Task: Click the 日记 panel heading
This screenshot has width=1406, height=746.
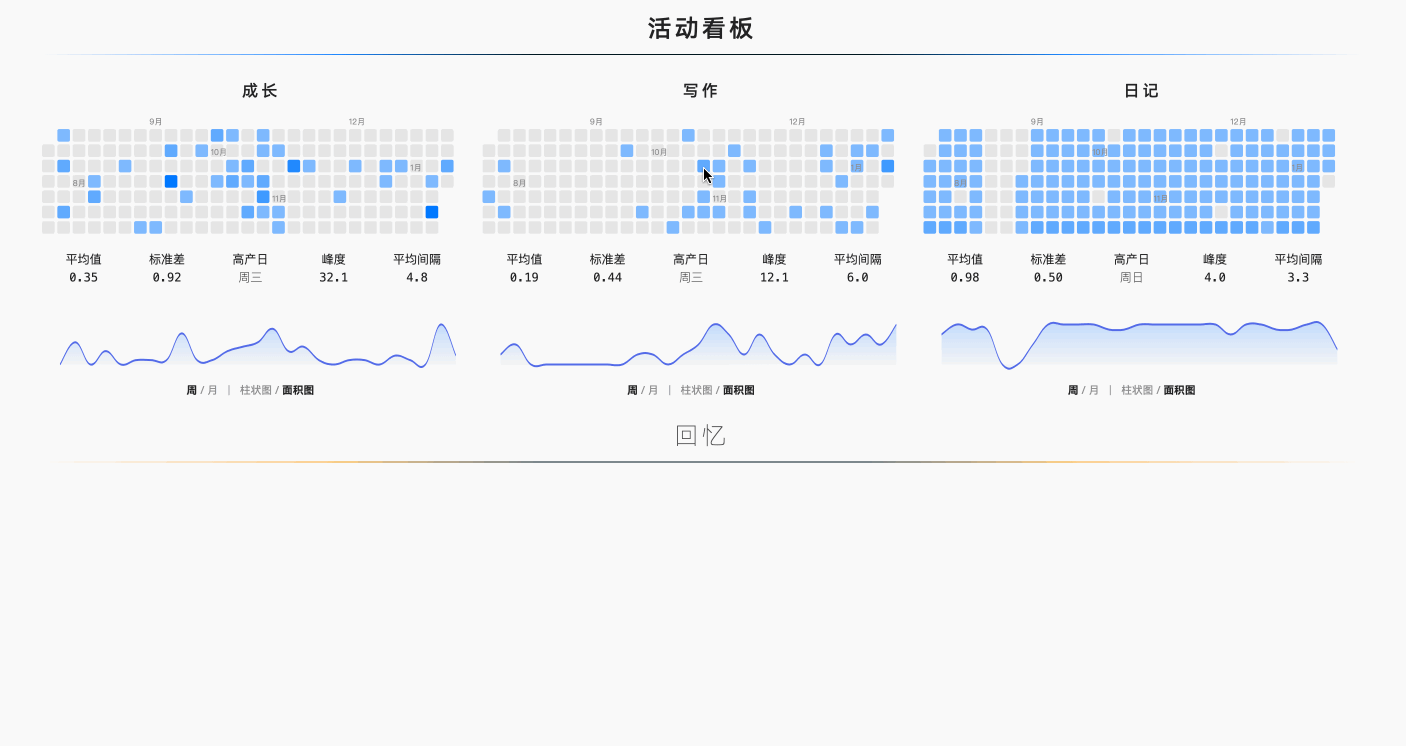Action: (x=1141, y=91)
